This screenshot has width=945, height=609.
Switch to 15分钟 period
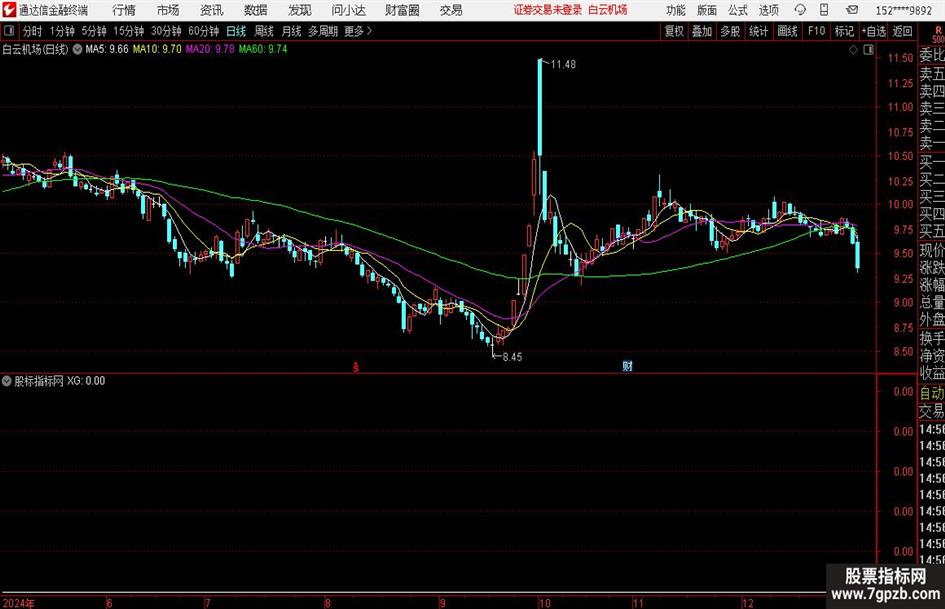pyautogui.click(x=129, y=31)
